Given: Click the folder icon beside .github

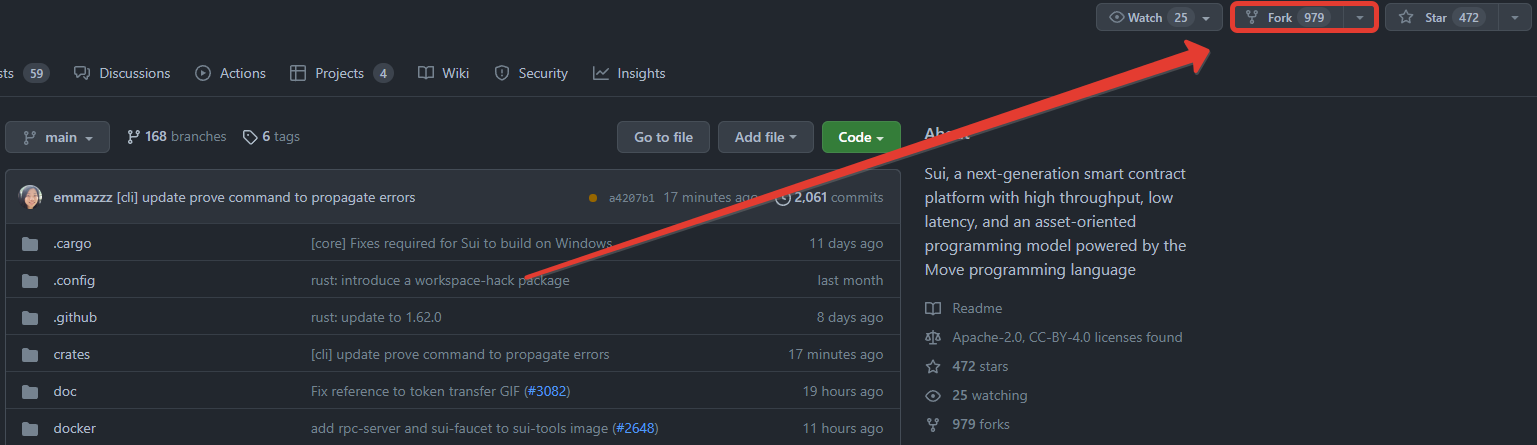Looking at the screenshot, I should pos(30,317).
